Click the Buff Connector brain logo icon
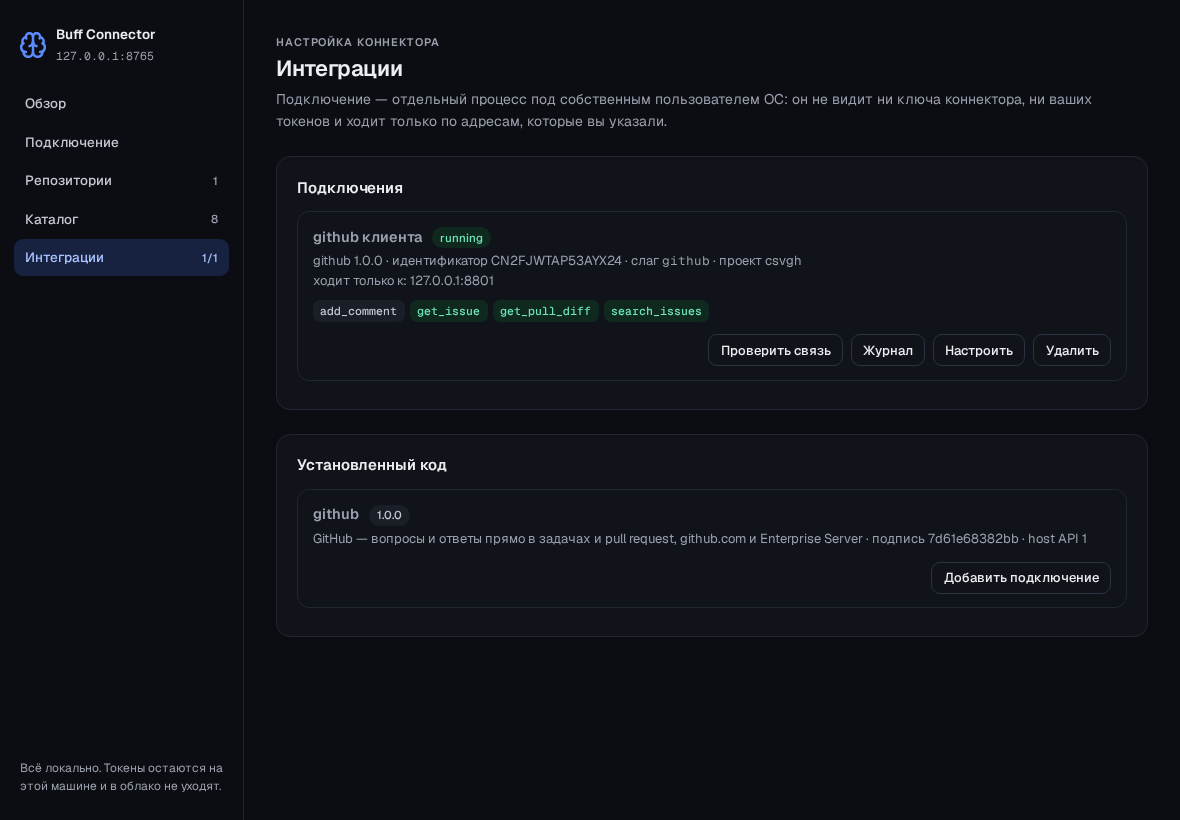Viewport: 1180px width, 820px height. [x=32, y=45]
